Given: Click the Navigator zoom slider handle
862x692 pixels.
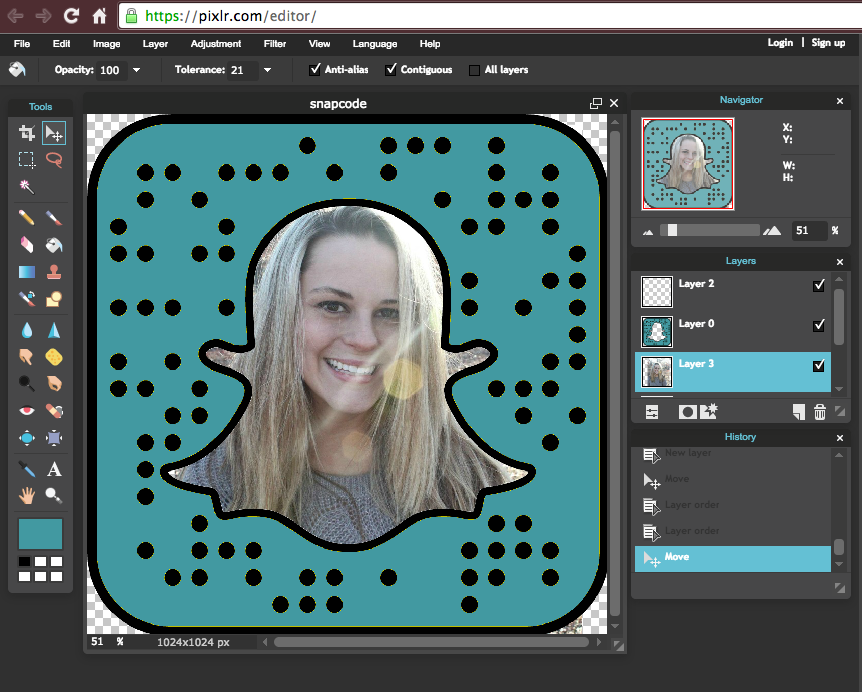Looking at the screenshot, I should pyautogui.click(x=672, y=230).
